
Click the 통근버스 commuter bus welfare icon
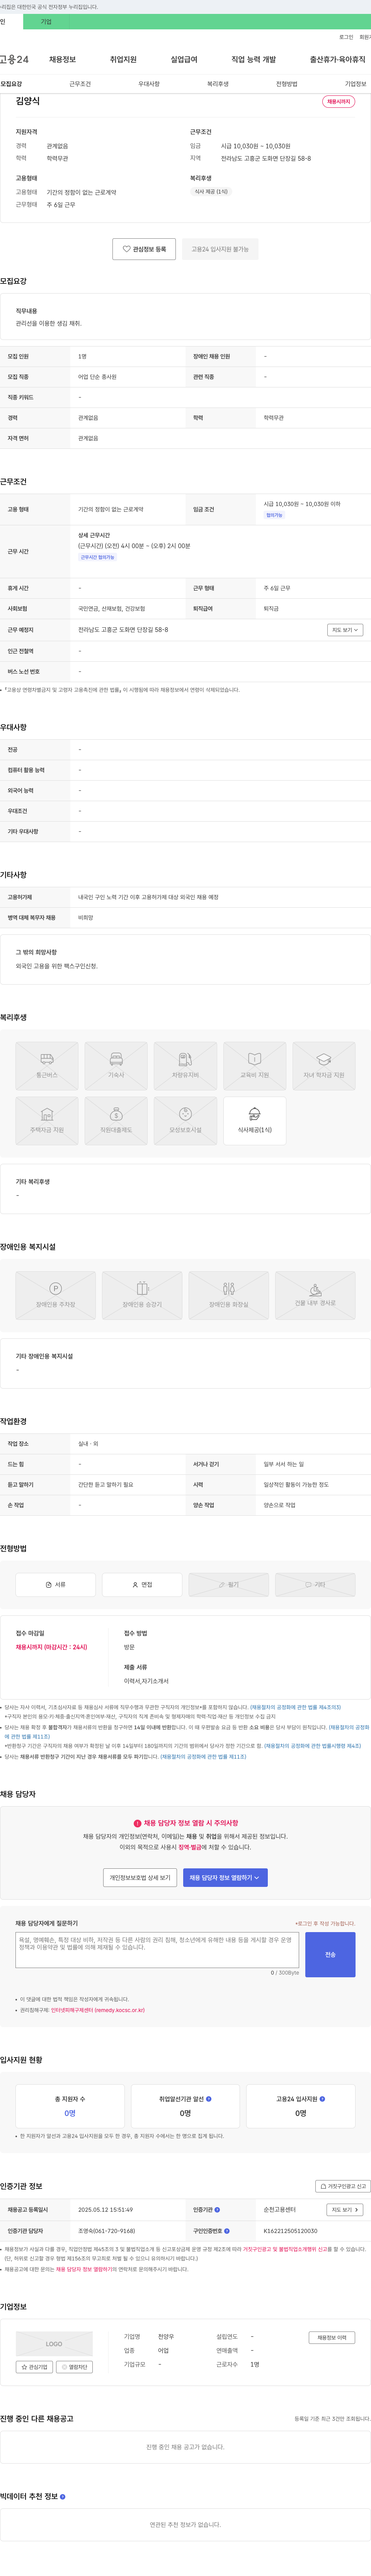click(x=47, y=1066)
